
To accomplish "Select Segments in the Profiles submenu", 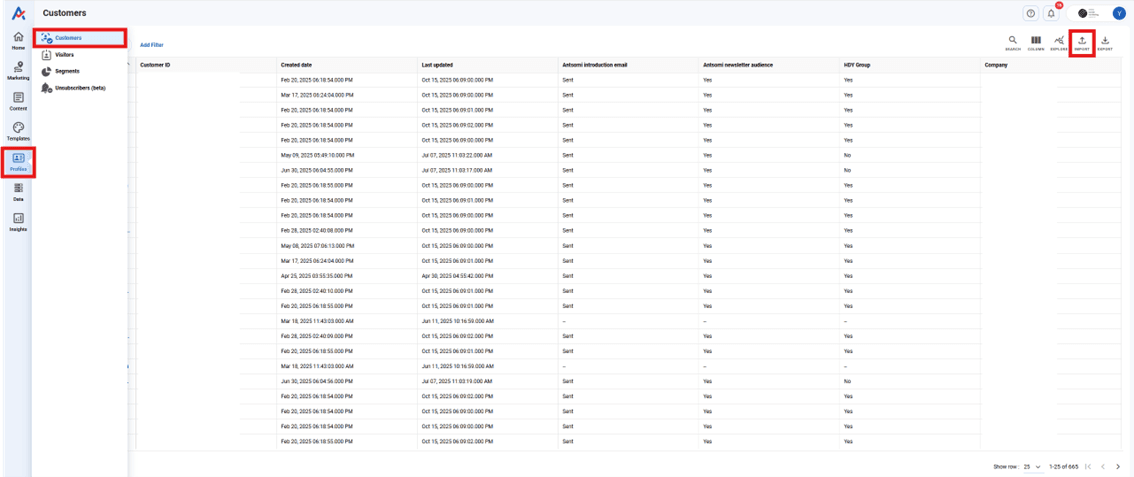I will [67, 71].
